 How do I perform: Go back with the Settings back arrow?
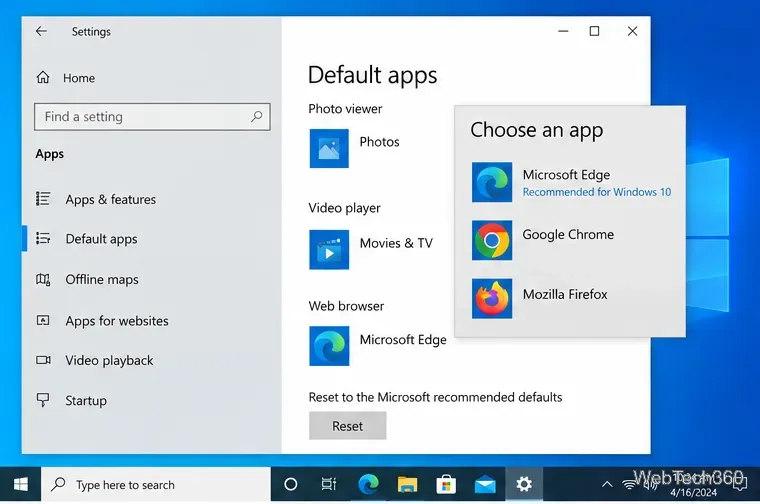tap(41, 32)
